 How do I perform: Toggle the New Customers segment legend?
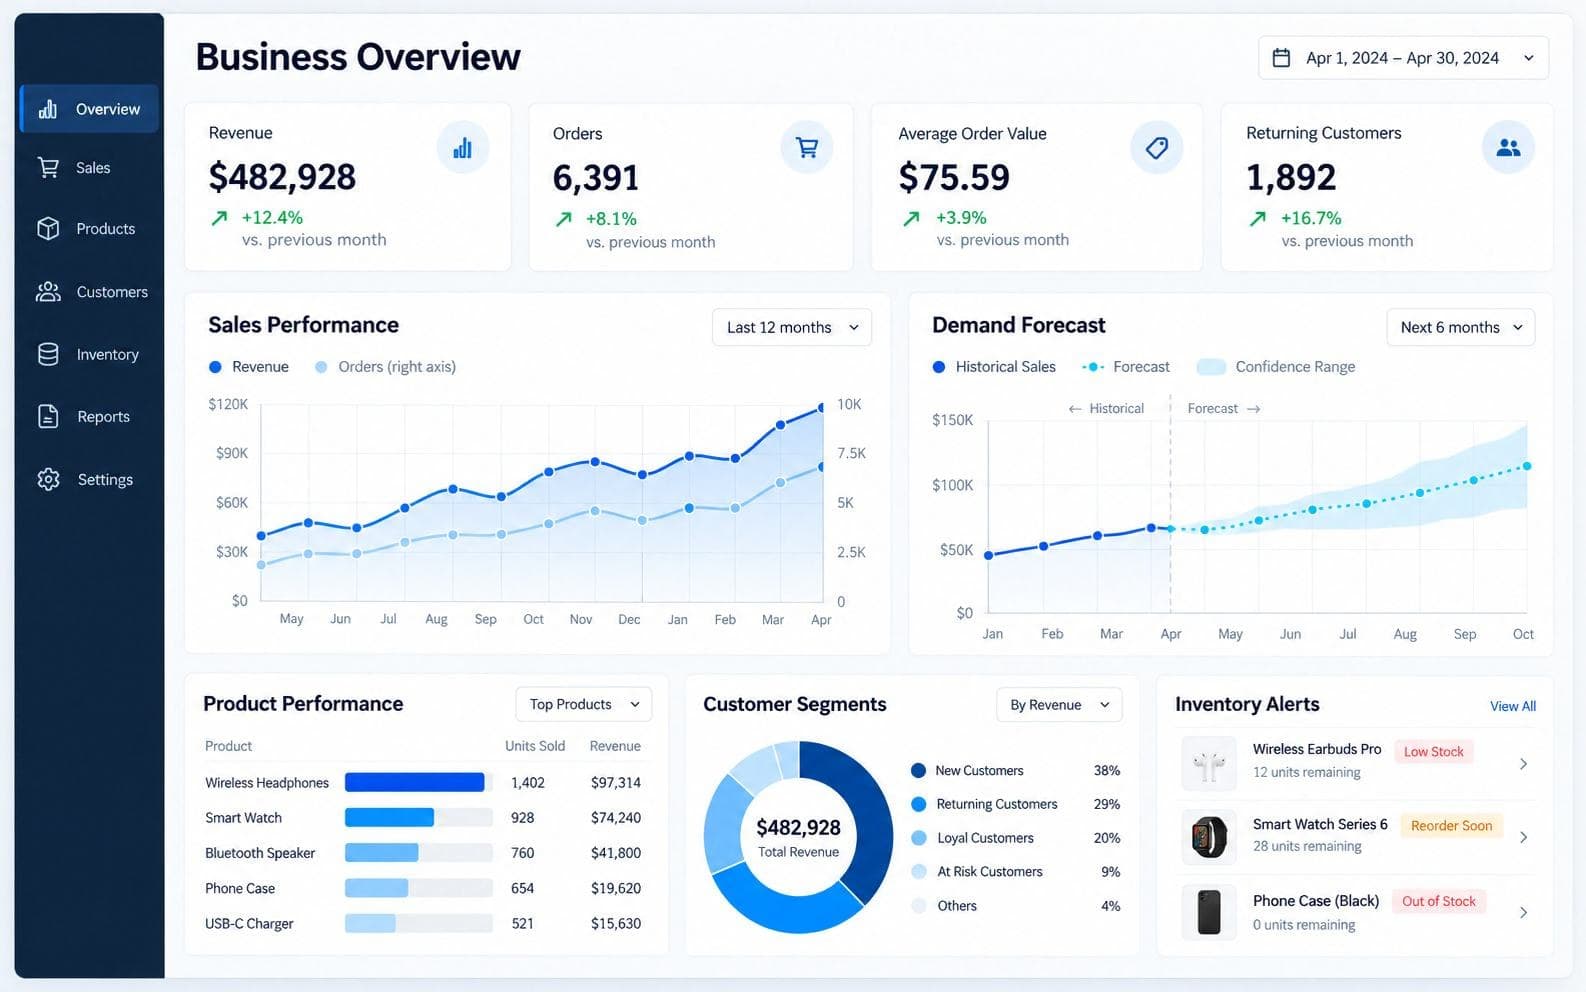[x=968, y=770]
